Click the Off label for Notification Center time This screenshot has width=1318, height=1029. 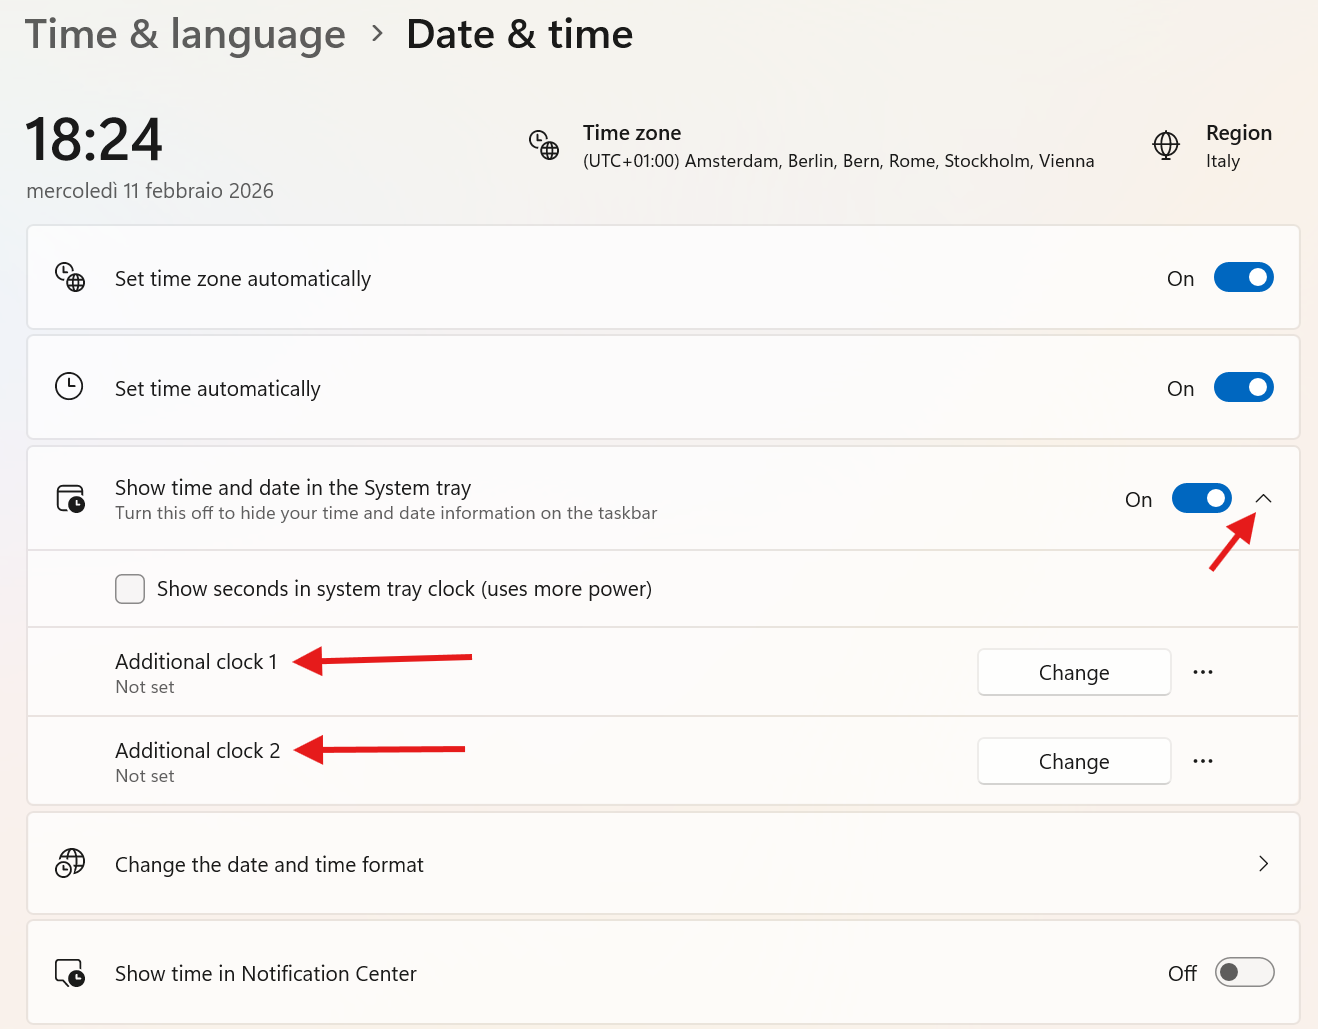point(1182,974)
